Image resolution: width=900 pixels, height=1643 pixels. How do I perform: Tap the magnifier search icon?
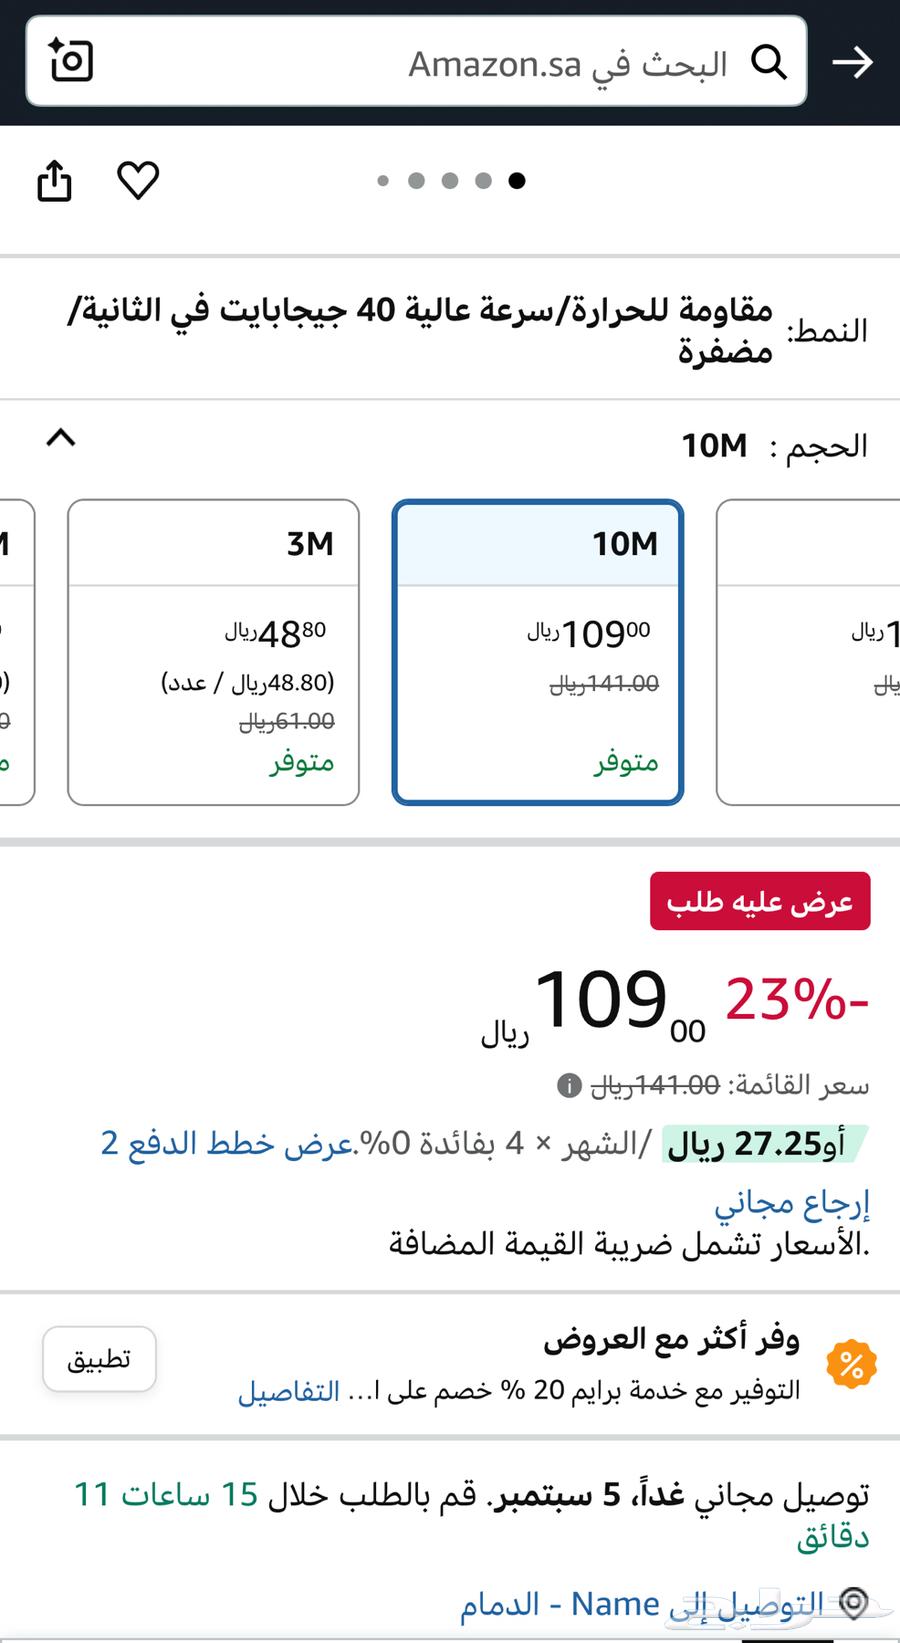point(770,62)
